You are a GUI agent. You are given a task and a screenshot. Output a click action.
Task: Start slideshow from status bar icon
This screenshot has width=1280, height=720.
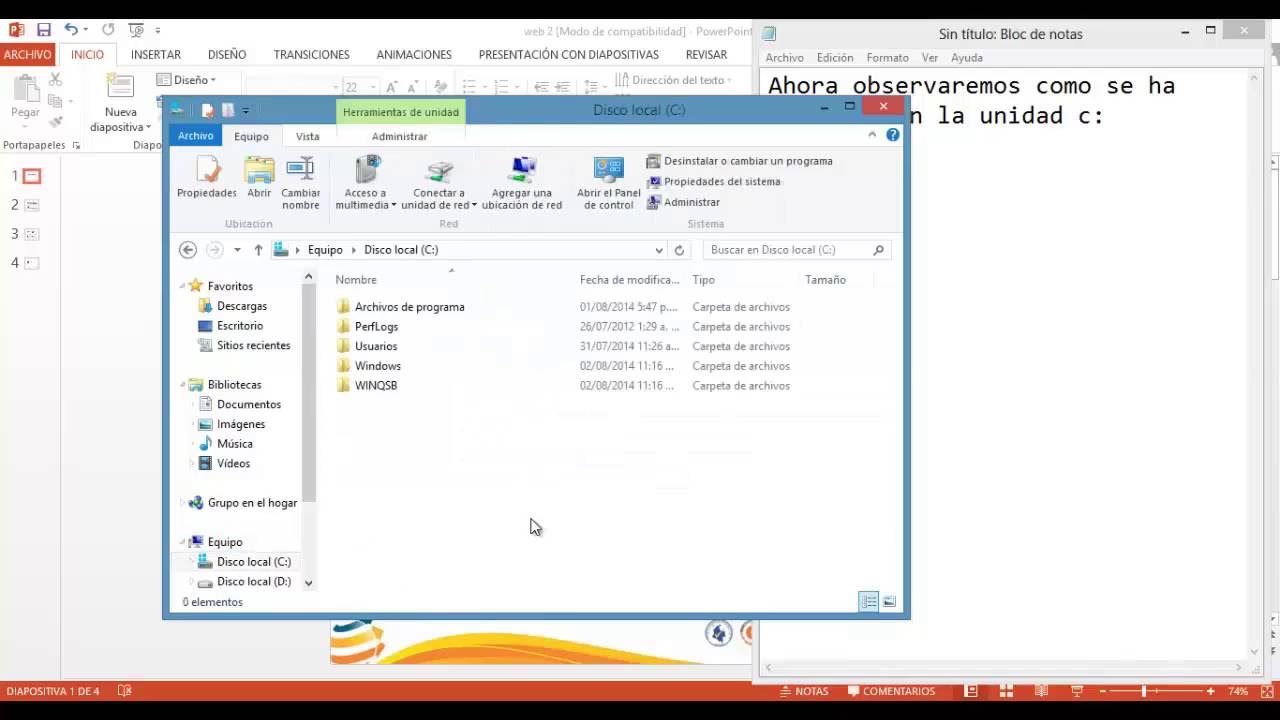click(1077, 691)
